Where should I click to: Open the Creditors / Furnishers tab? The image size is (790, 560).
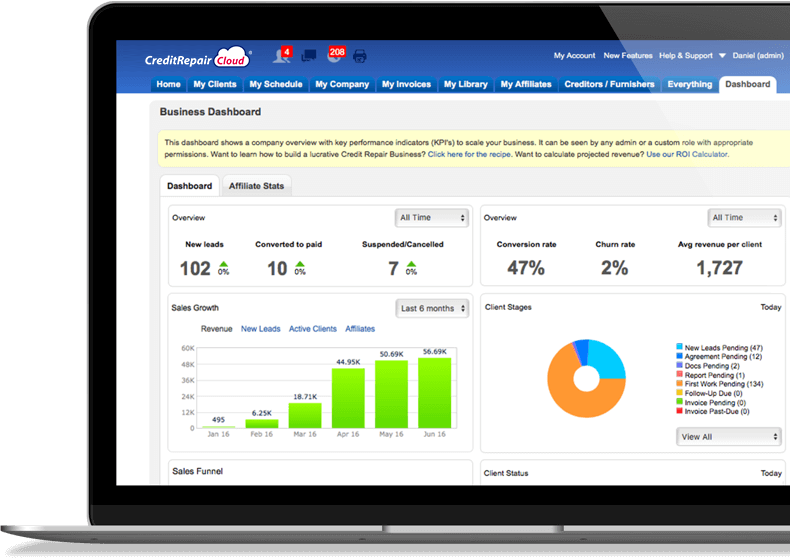click(609, 85)
